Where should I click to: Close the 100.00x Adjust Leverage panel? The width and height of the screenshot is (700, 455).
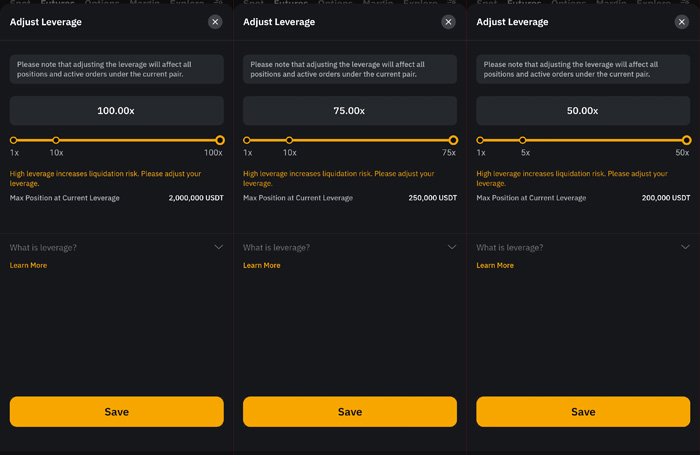pyautogui.click(x=215, y=22)
